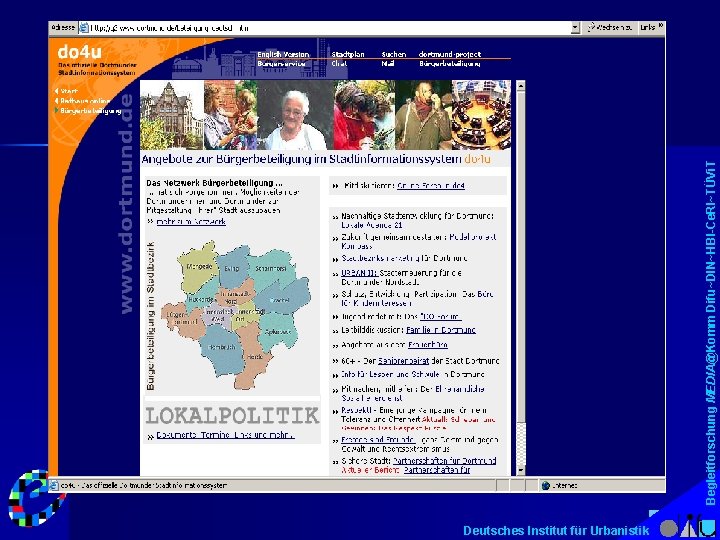The height and width of the screenshot is (540, 720).
Task: Open the 'Stadtplan' navigation item
Action: pyautogui.click(x=348, y=54)
